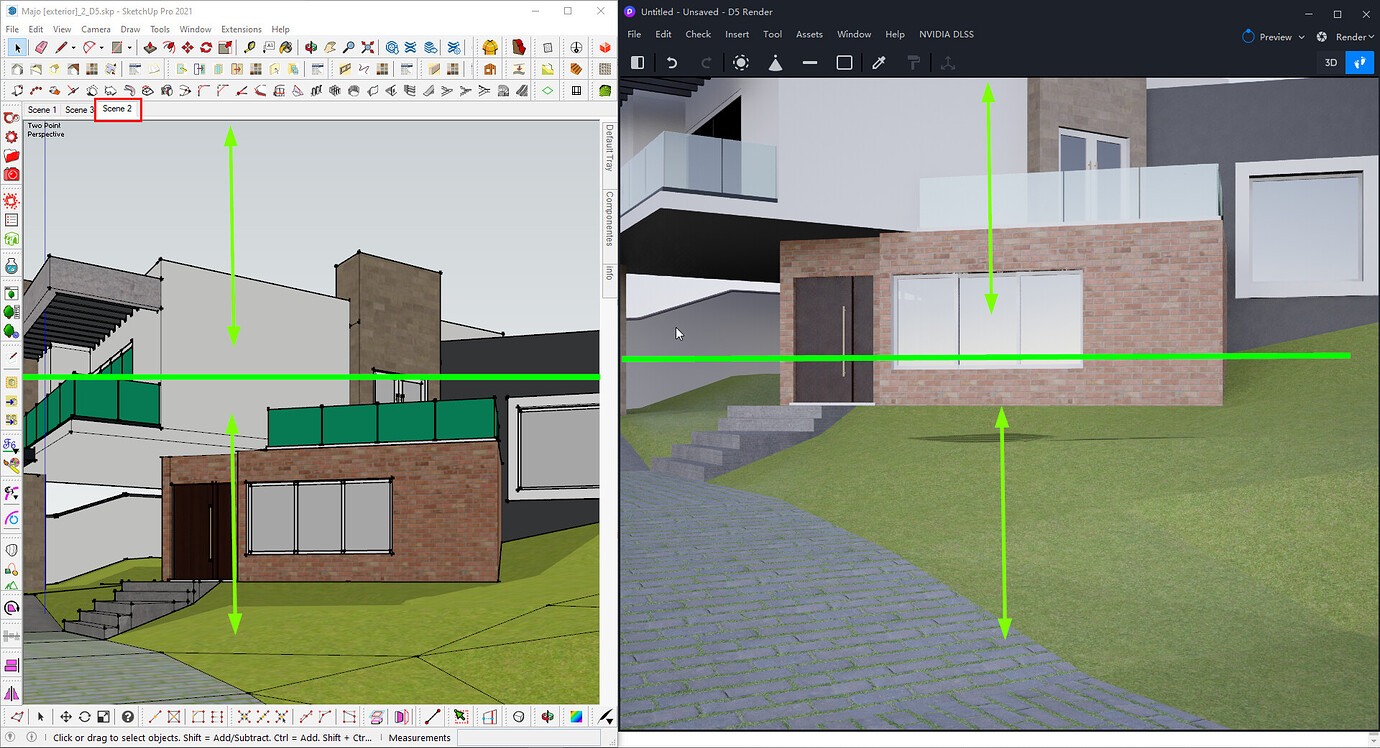The width and height of the screenshot is (1380, 748).
Task: Click the Camera menu in SketchUp
Action: (x=96, y=29)
